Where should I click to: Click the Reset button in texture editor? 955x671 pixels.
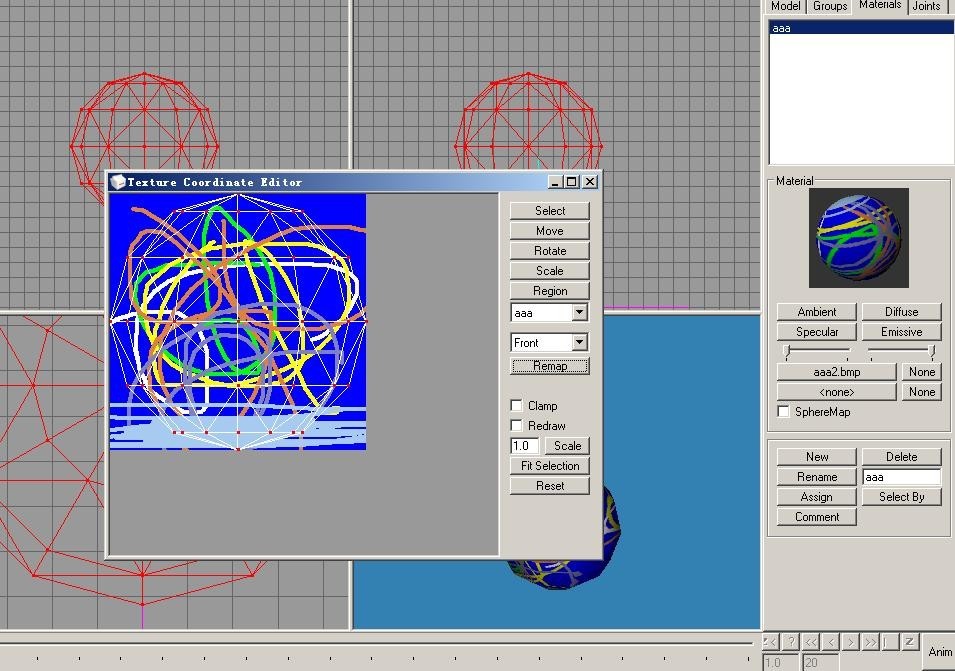[549, 486]
